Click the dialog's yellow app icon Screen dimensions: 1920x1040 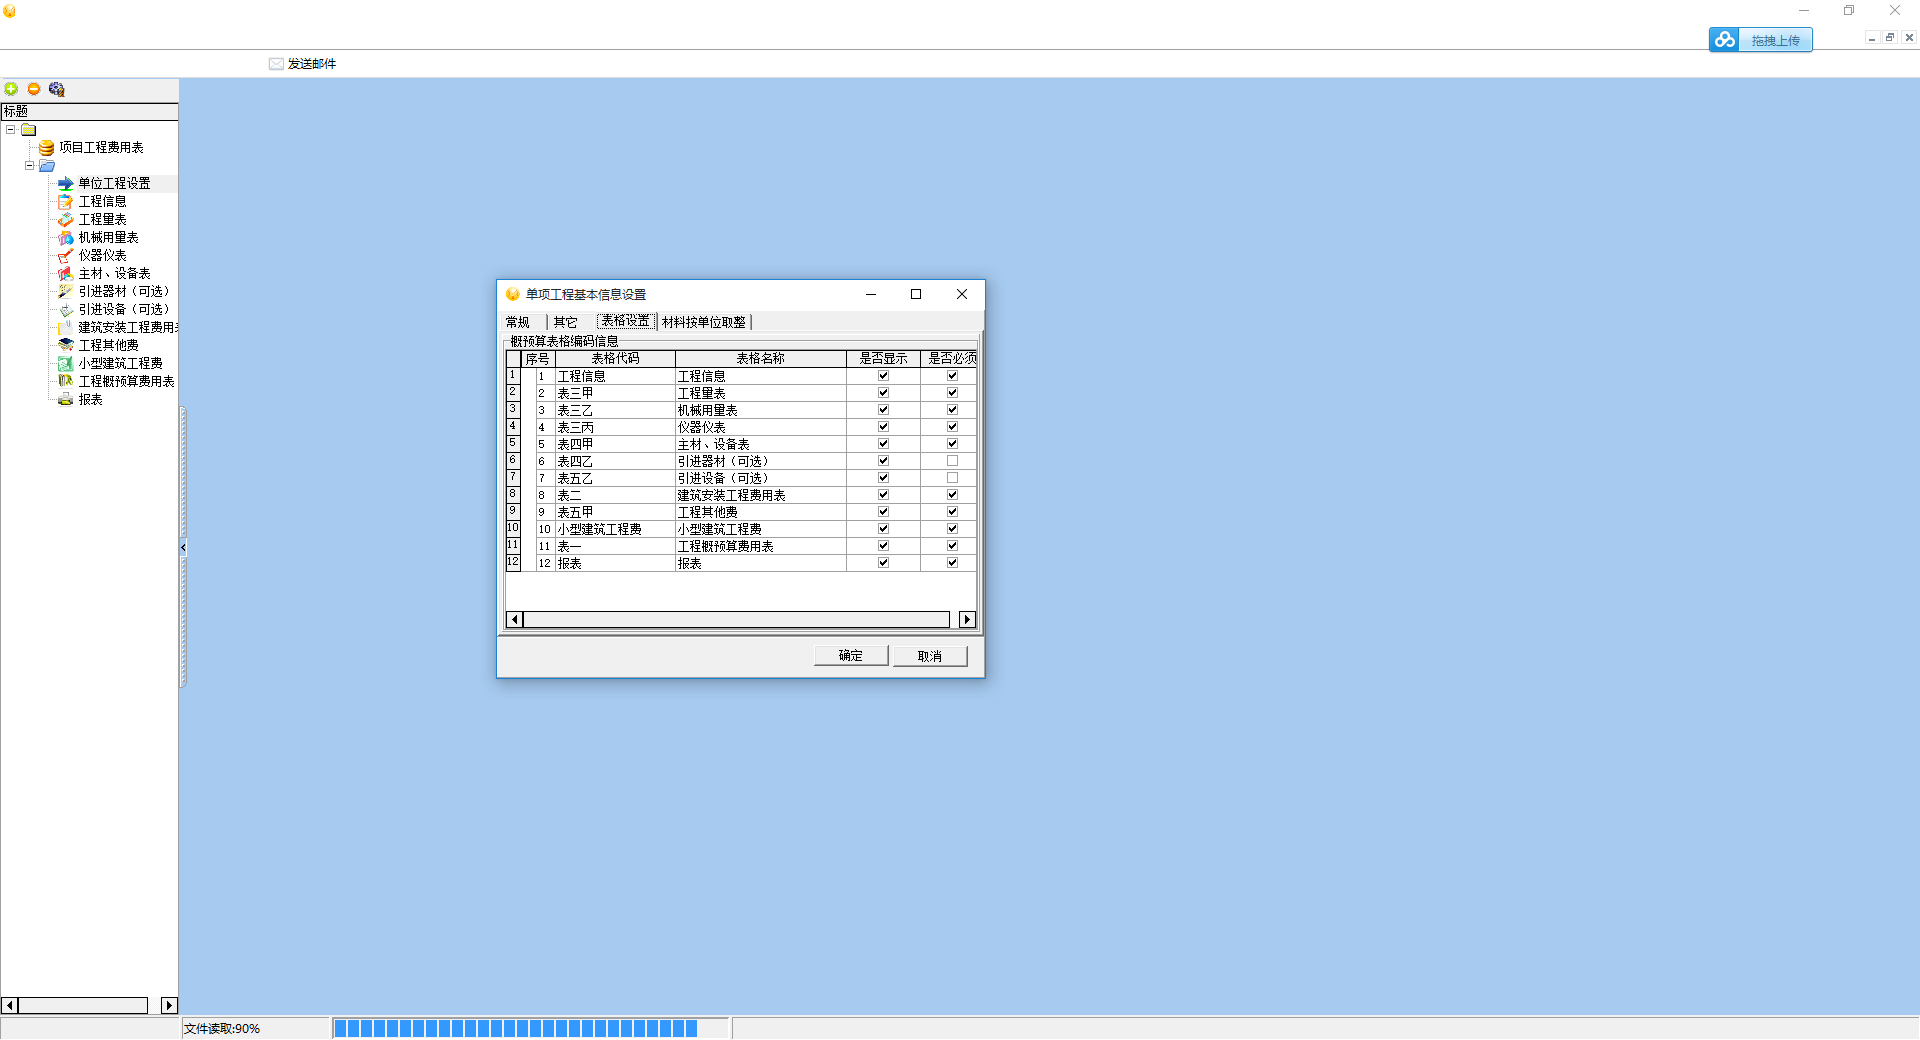(x=513, y=295)
